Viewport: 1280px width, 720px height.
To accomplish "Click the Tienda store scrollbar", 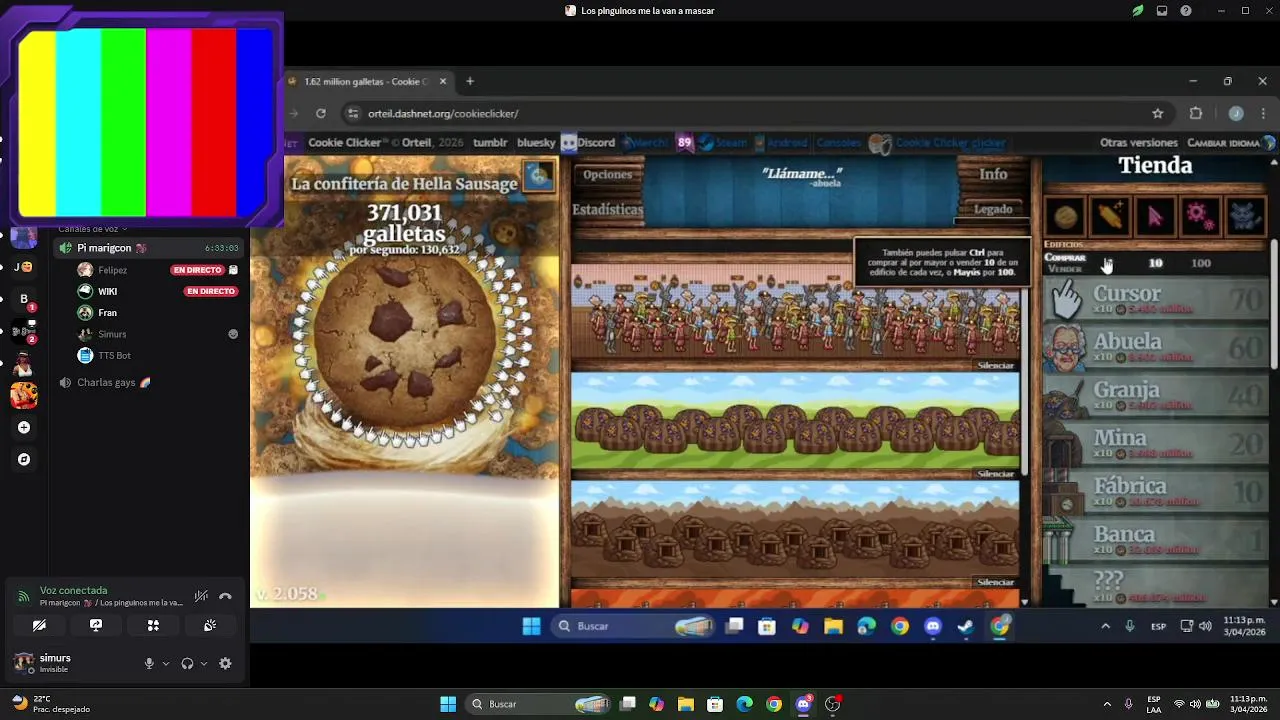I will click(x=1274, y=305).
